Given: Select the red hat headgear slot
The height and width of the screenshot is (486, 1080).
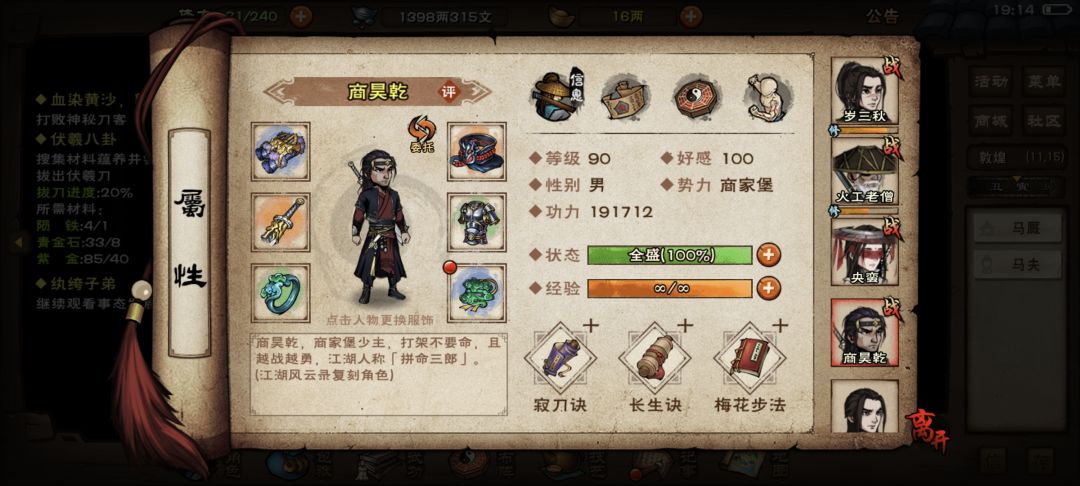Looking at the screenshot, I should [477, 151].
